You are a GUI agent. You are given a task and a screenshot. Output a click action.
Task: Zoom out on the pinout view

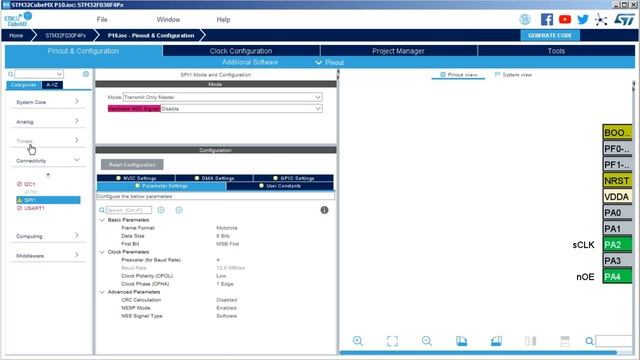(x=427, y=341)
